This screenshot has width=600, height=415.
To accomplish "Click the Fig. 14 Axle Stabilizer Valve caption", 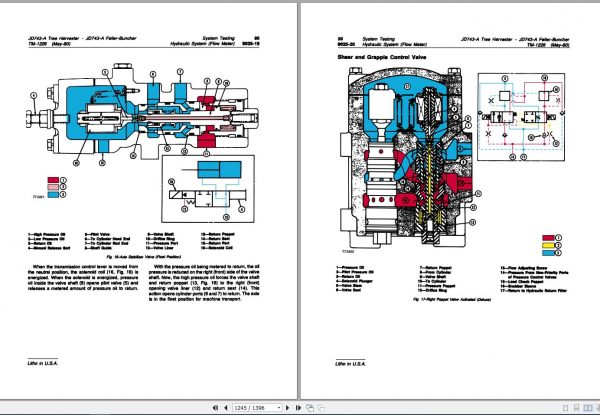I will pyautogui.click(x=142, y=257).
